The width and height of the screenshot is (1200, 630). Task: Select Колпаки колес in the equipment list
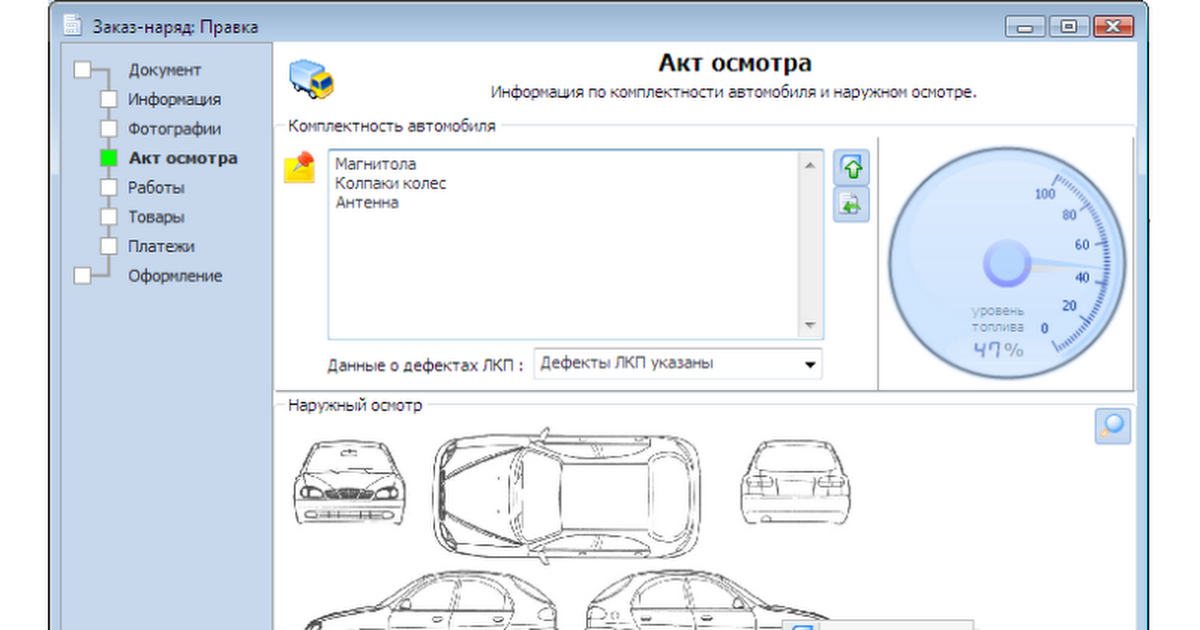(391, 183)
